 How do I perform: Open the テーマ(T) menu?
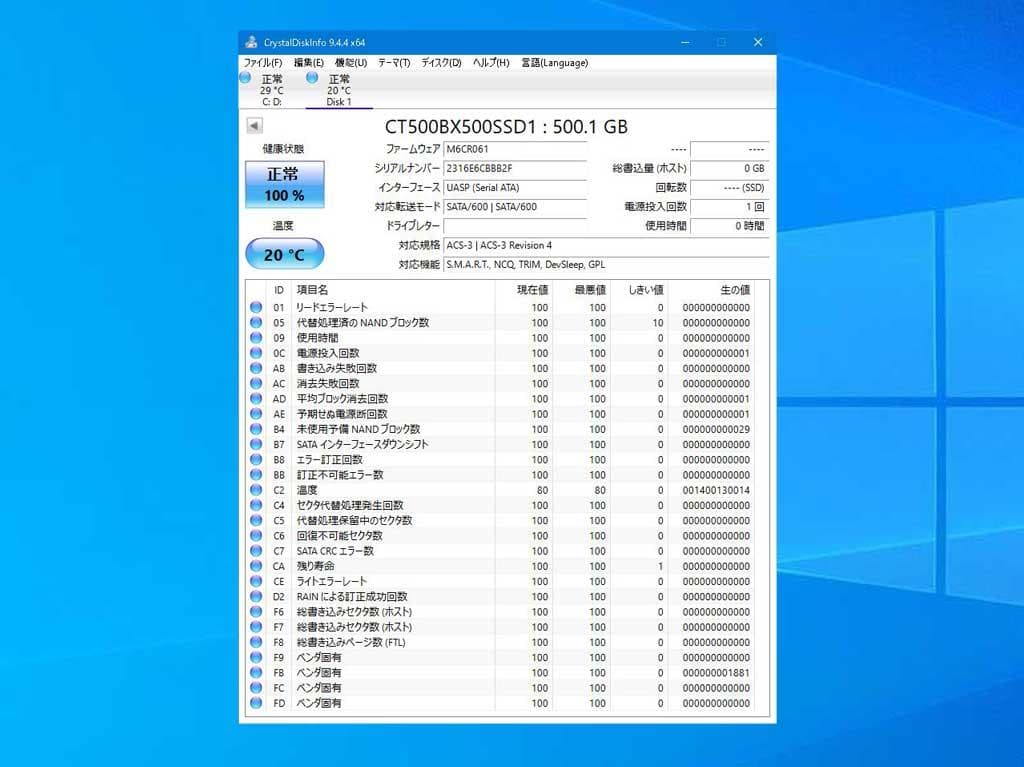click(x=392, y=62)
